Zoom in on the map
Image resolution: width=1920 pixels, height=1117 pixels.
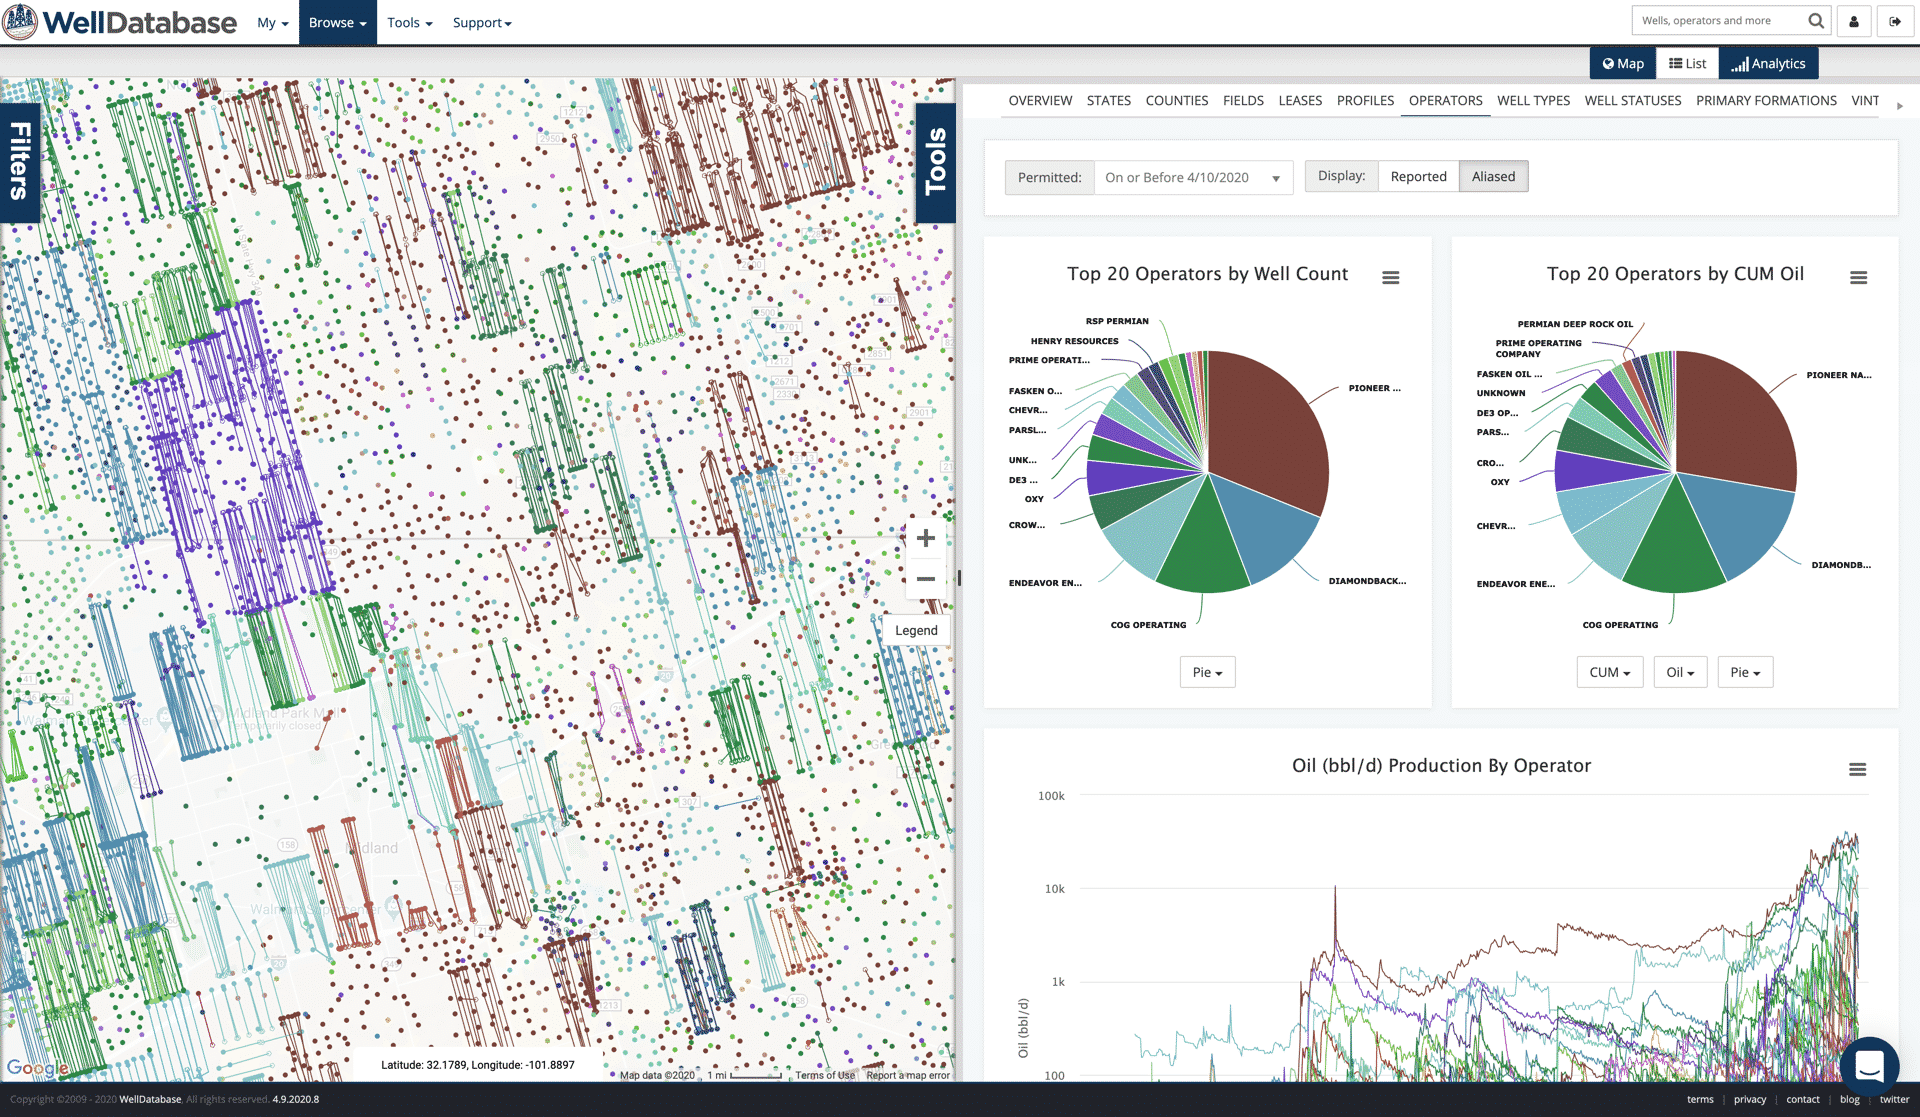pyautogui.click(x=926, y=539)
